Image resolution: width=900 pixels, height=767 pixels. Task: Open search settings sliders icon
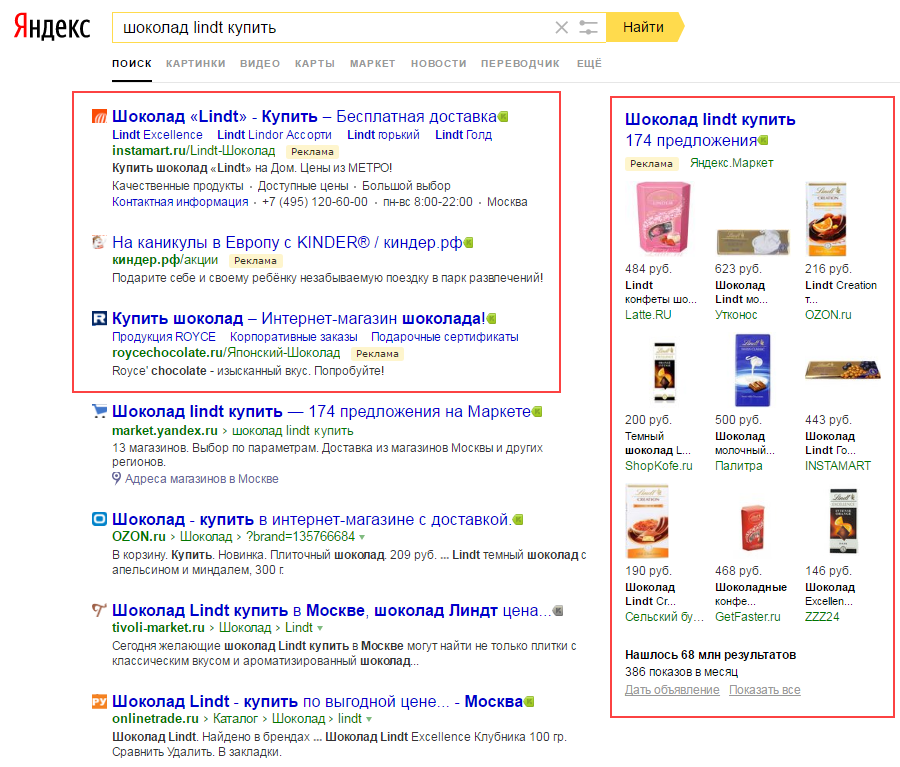(x=589, y=28)
